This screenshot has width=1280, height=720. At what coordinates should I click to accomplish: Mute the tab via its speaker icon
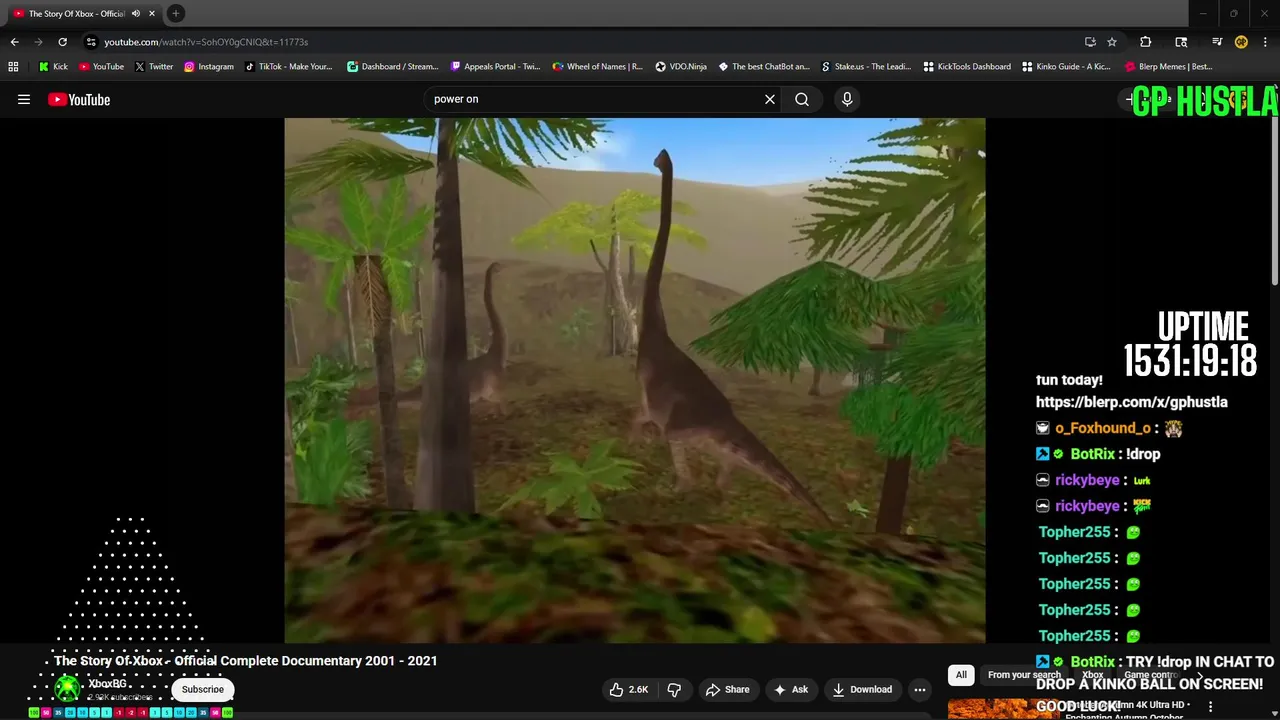[x=135, y=14]
